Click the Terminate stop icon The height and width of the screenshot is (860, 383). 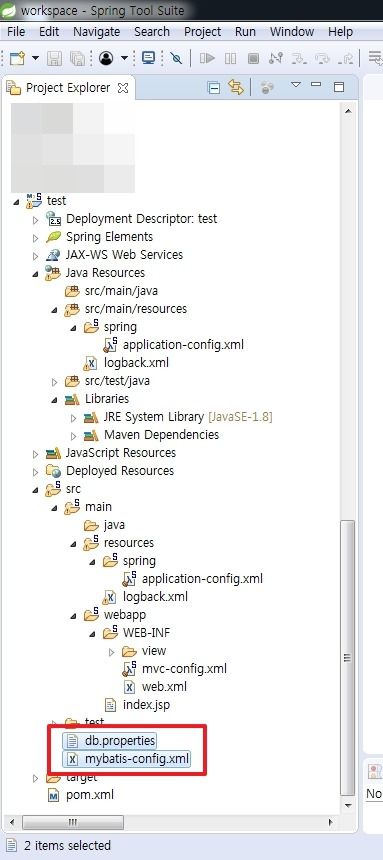[253, 58]
